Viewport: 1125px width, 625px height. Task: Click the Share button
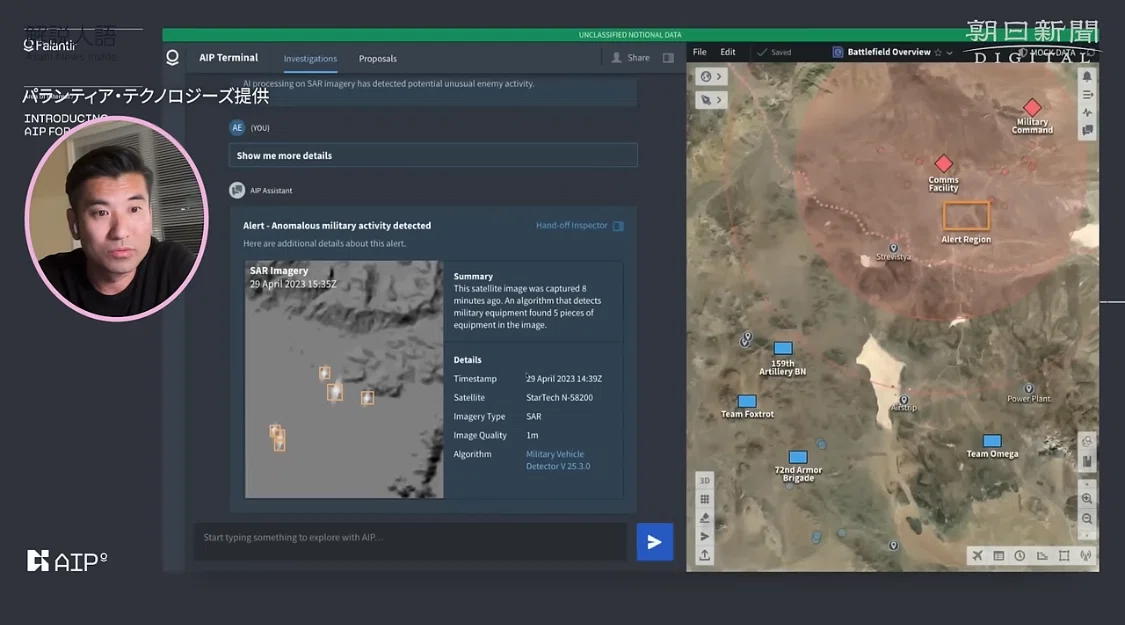click(630, 58)
